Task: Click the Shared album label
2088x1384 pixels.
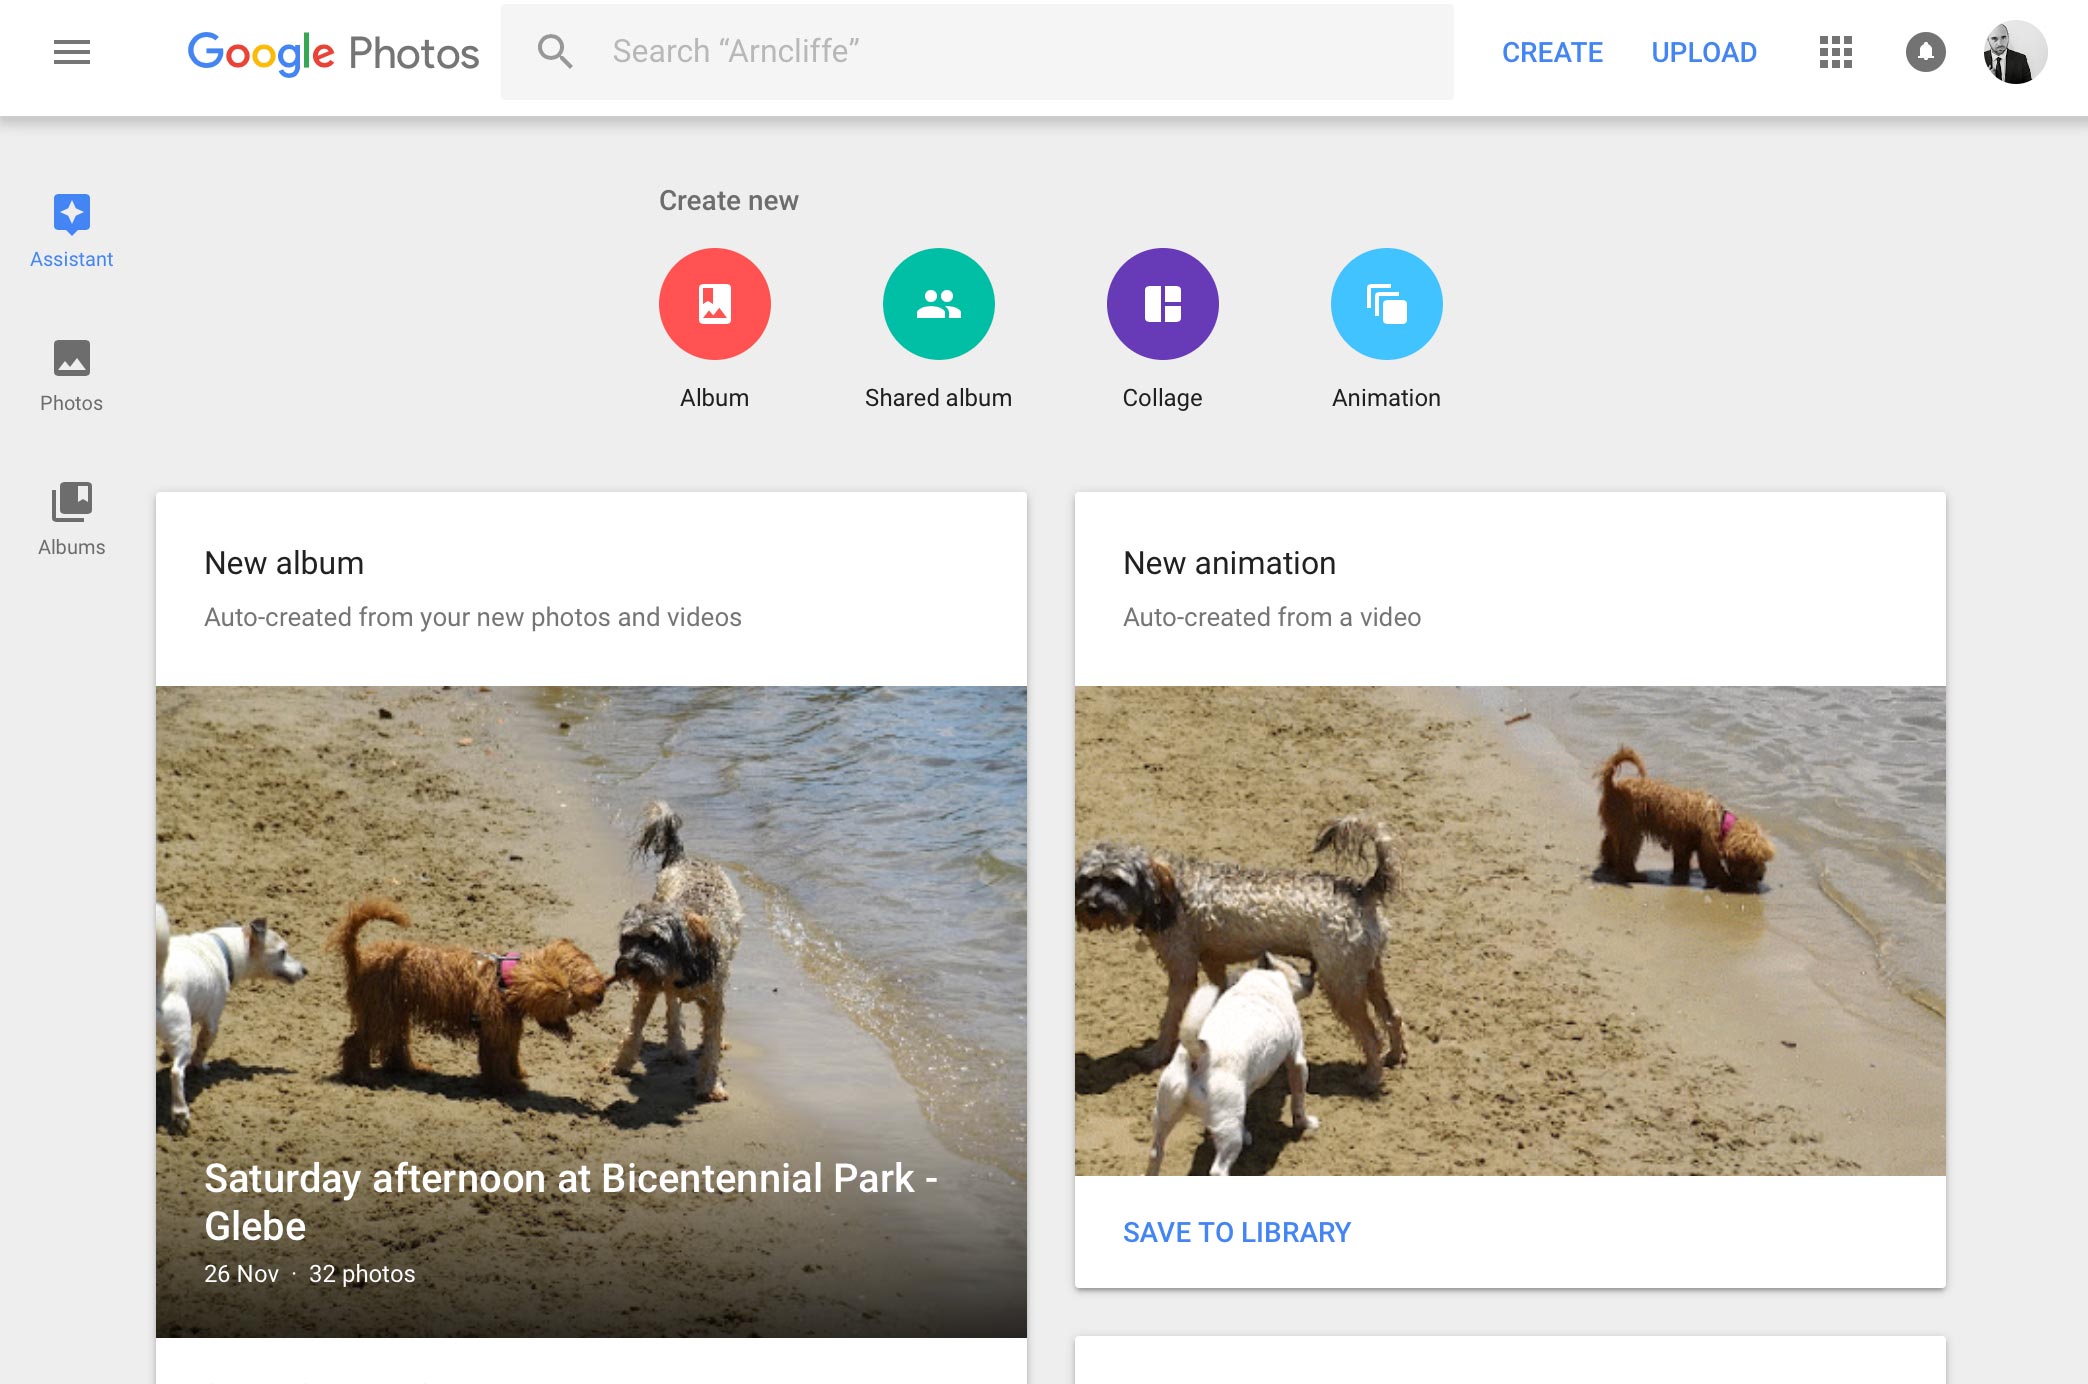Action: [x=939, y=398]
